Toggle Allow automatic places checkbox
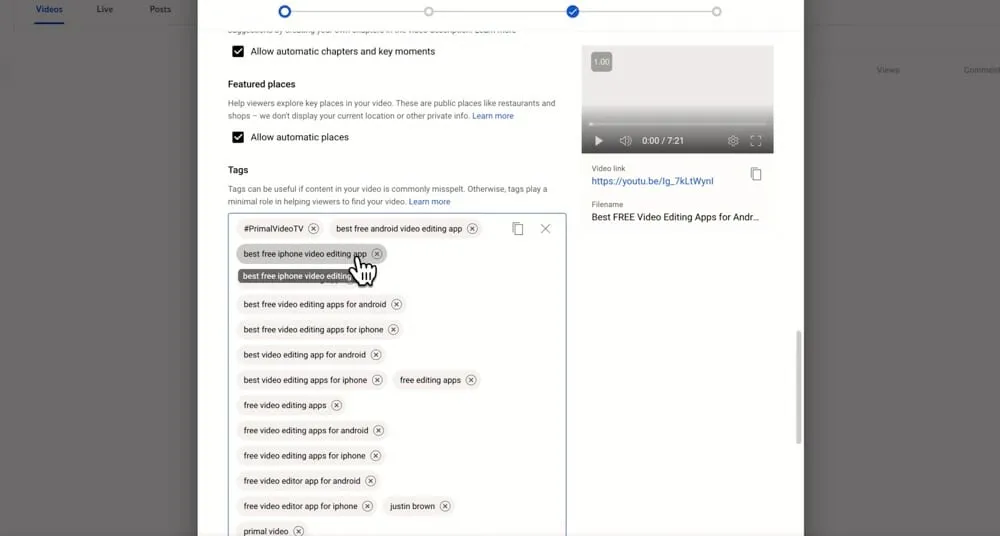Viewport: 1000px width, 536px height. point(238,137)
